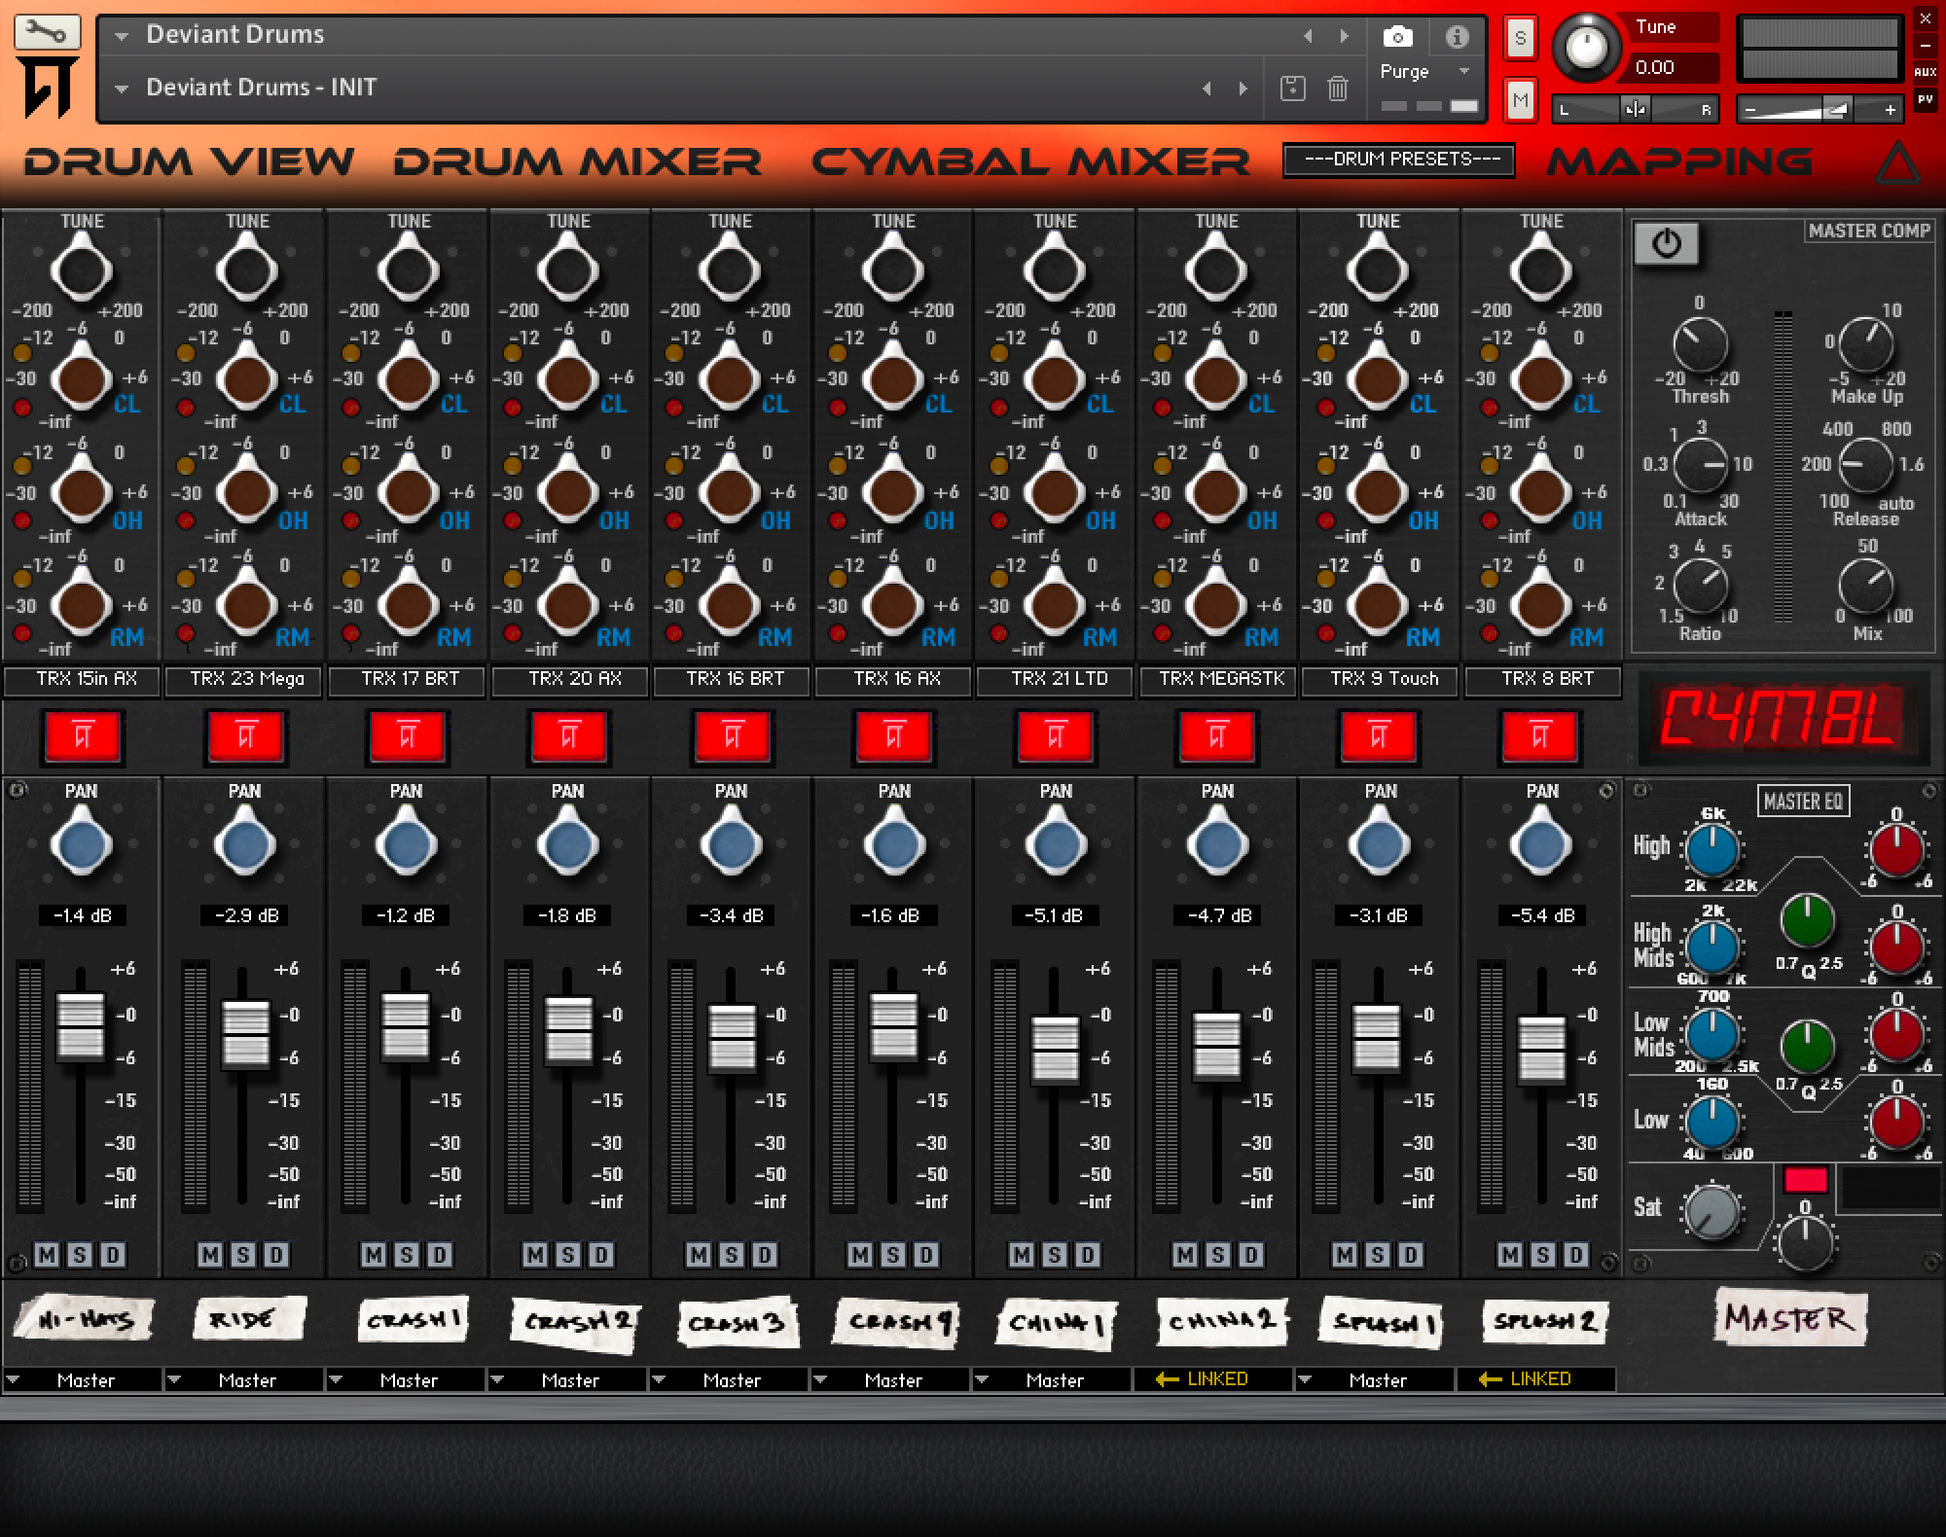Solo the China 1 channel
1946x1537 pixels.
click(1054, 1254)
